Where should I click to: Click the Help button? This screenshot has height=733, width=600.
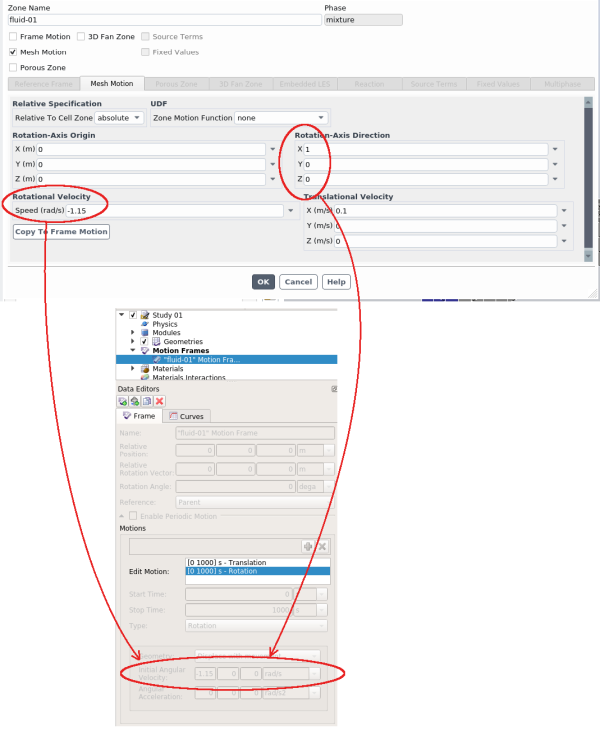(336, 282)
